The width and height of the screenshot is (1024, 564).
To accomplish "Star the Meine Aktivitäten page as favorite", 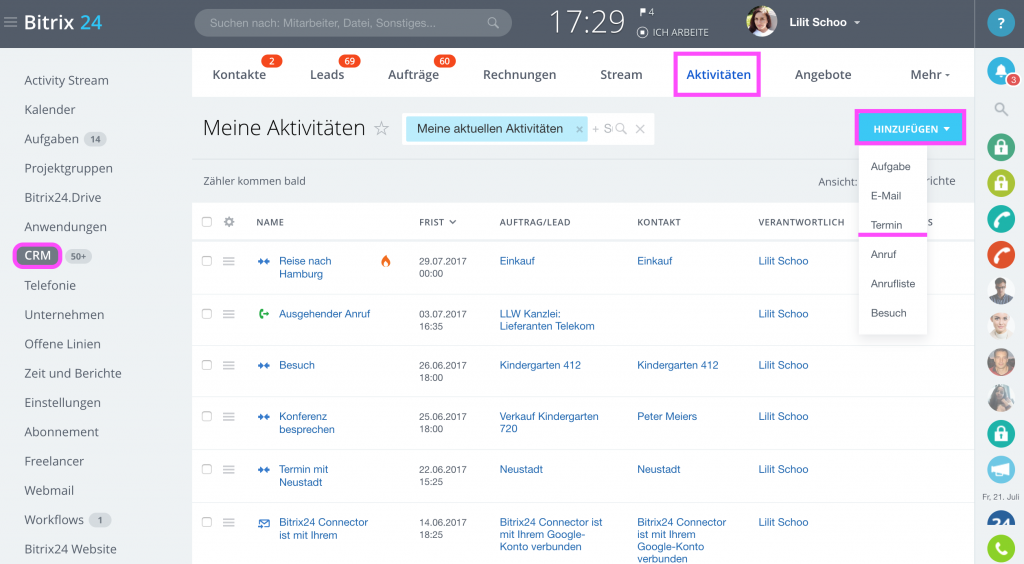I will [381, 129].
